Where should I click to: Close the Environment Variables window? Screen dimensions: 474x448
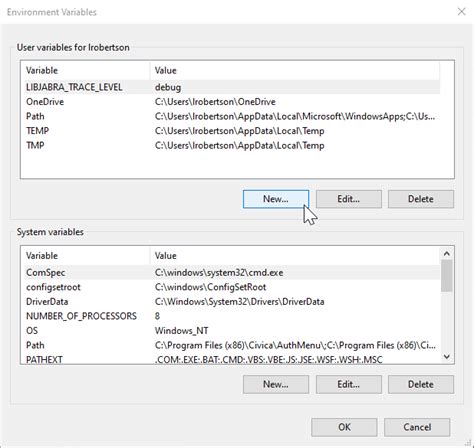coord(461,12)
